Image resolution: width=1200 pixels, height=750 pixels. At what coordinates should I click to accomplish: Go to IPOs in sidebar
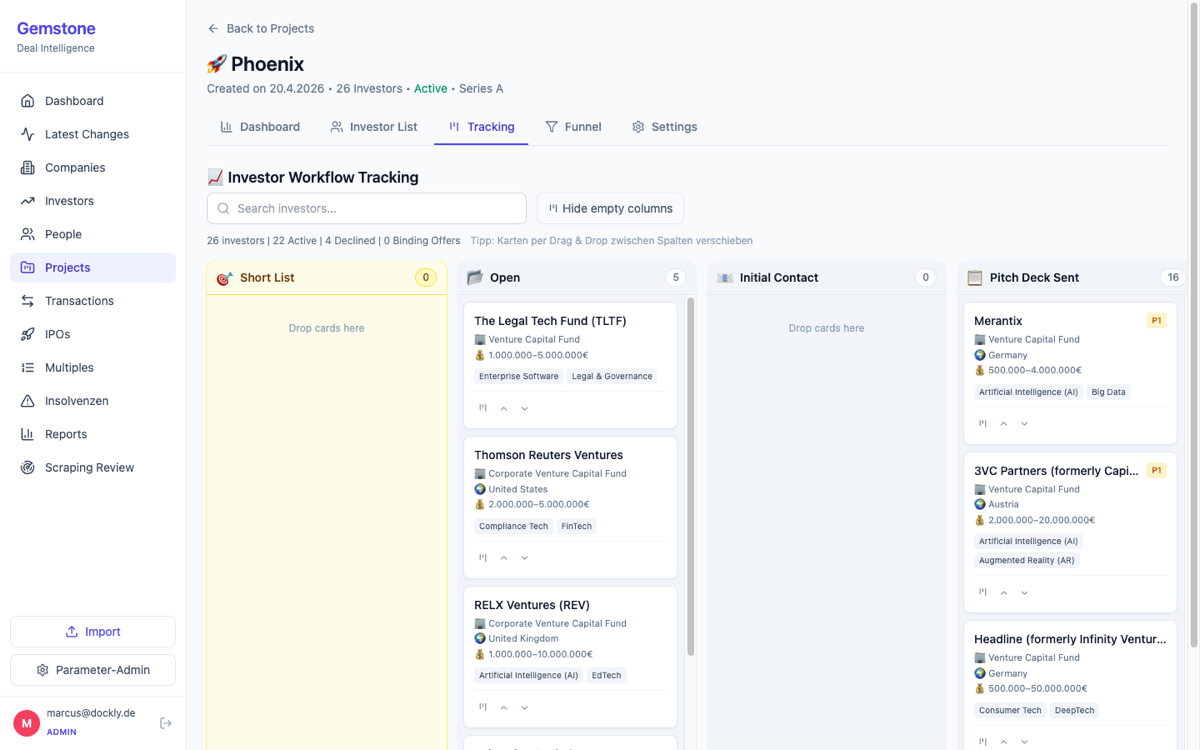click(93, 334)
